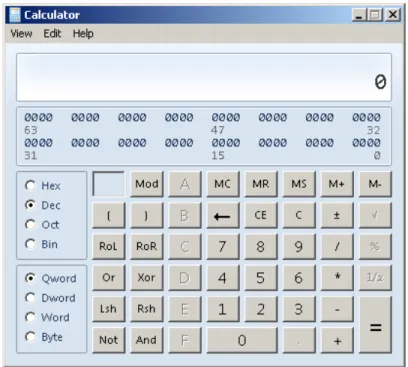Click digit 5 on keypad
This screenshot has width=408, height=367.
(x=261, y=278)
